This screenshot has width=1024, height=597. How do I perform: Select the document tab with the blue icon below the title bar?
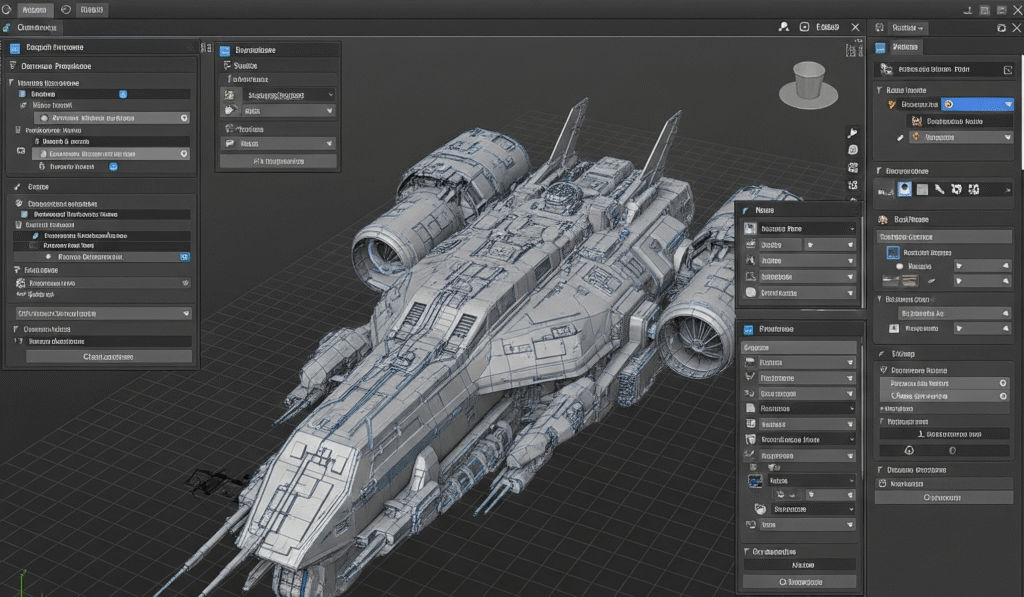click(x=31, y=27)
